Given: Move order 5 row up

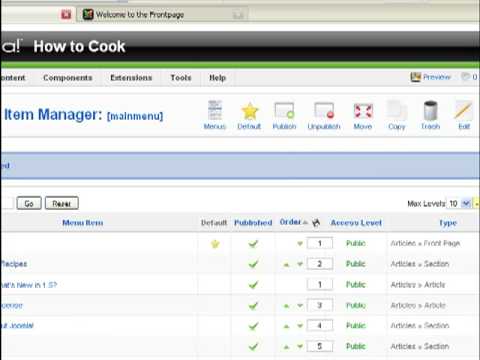Looking at the screenshot, I should (x=286, y=347).
